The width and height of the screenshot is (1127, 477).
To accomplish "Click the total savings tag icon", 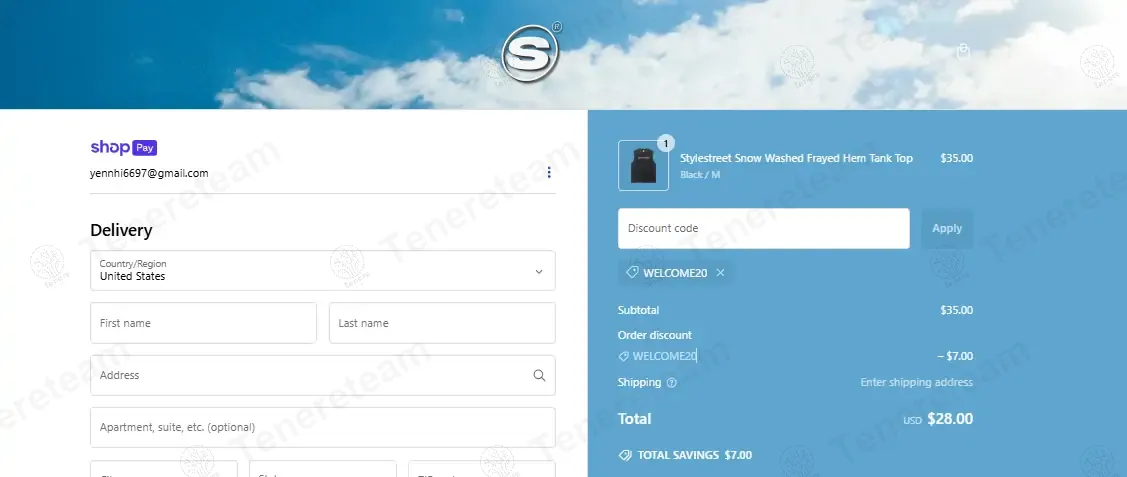I will [x=625, y=455].
